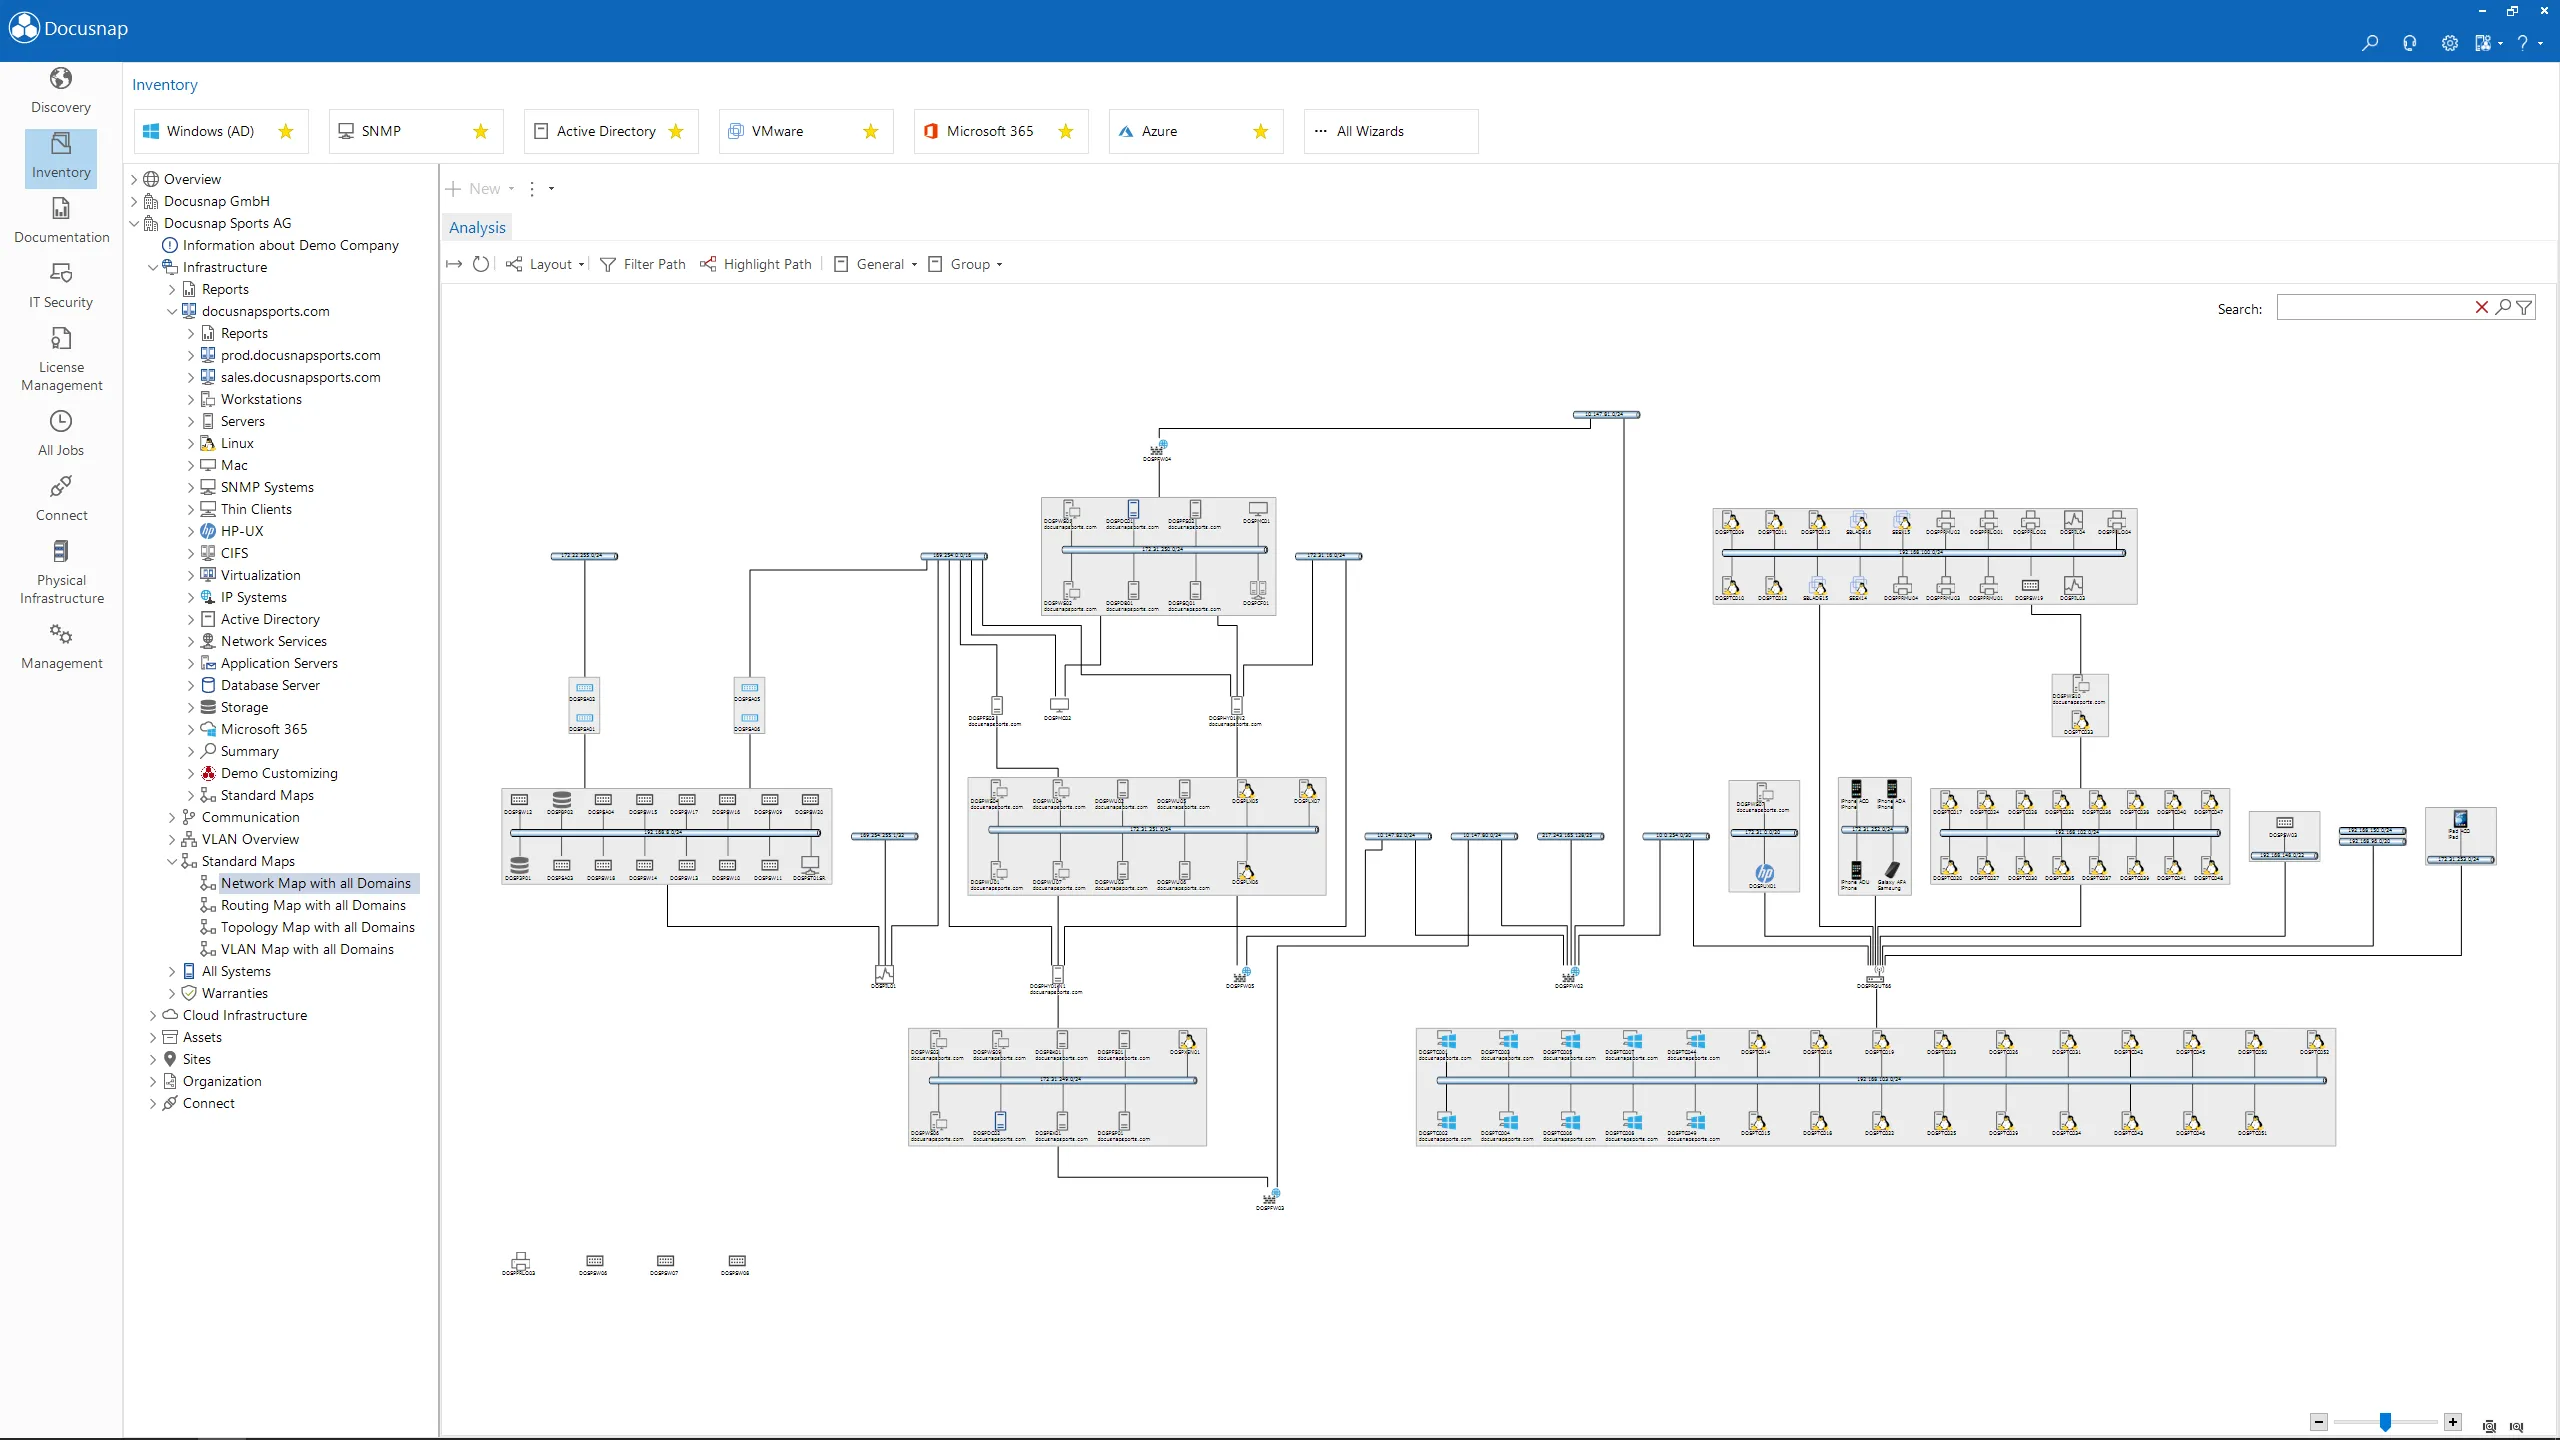This screenshot has width=2560, height=1440.
Task: Open Physical Infrastructure in the sidebar
Action: click(x=61, y=572)
